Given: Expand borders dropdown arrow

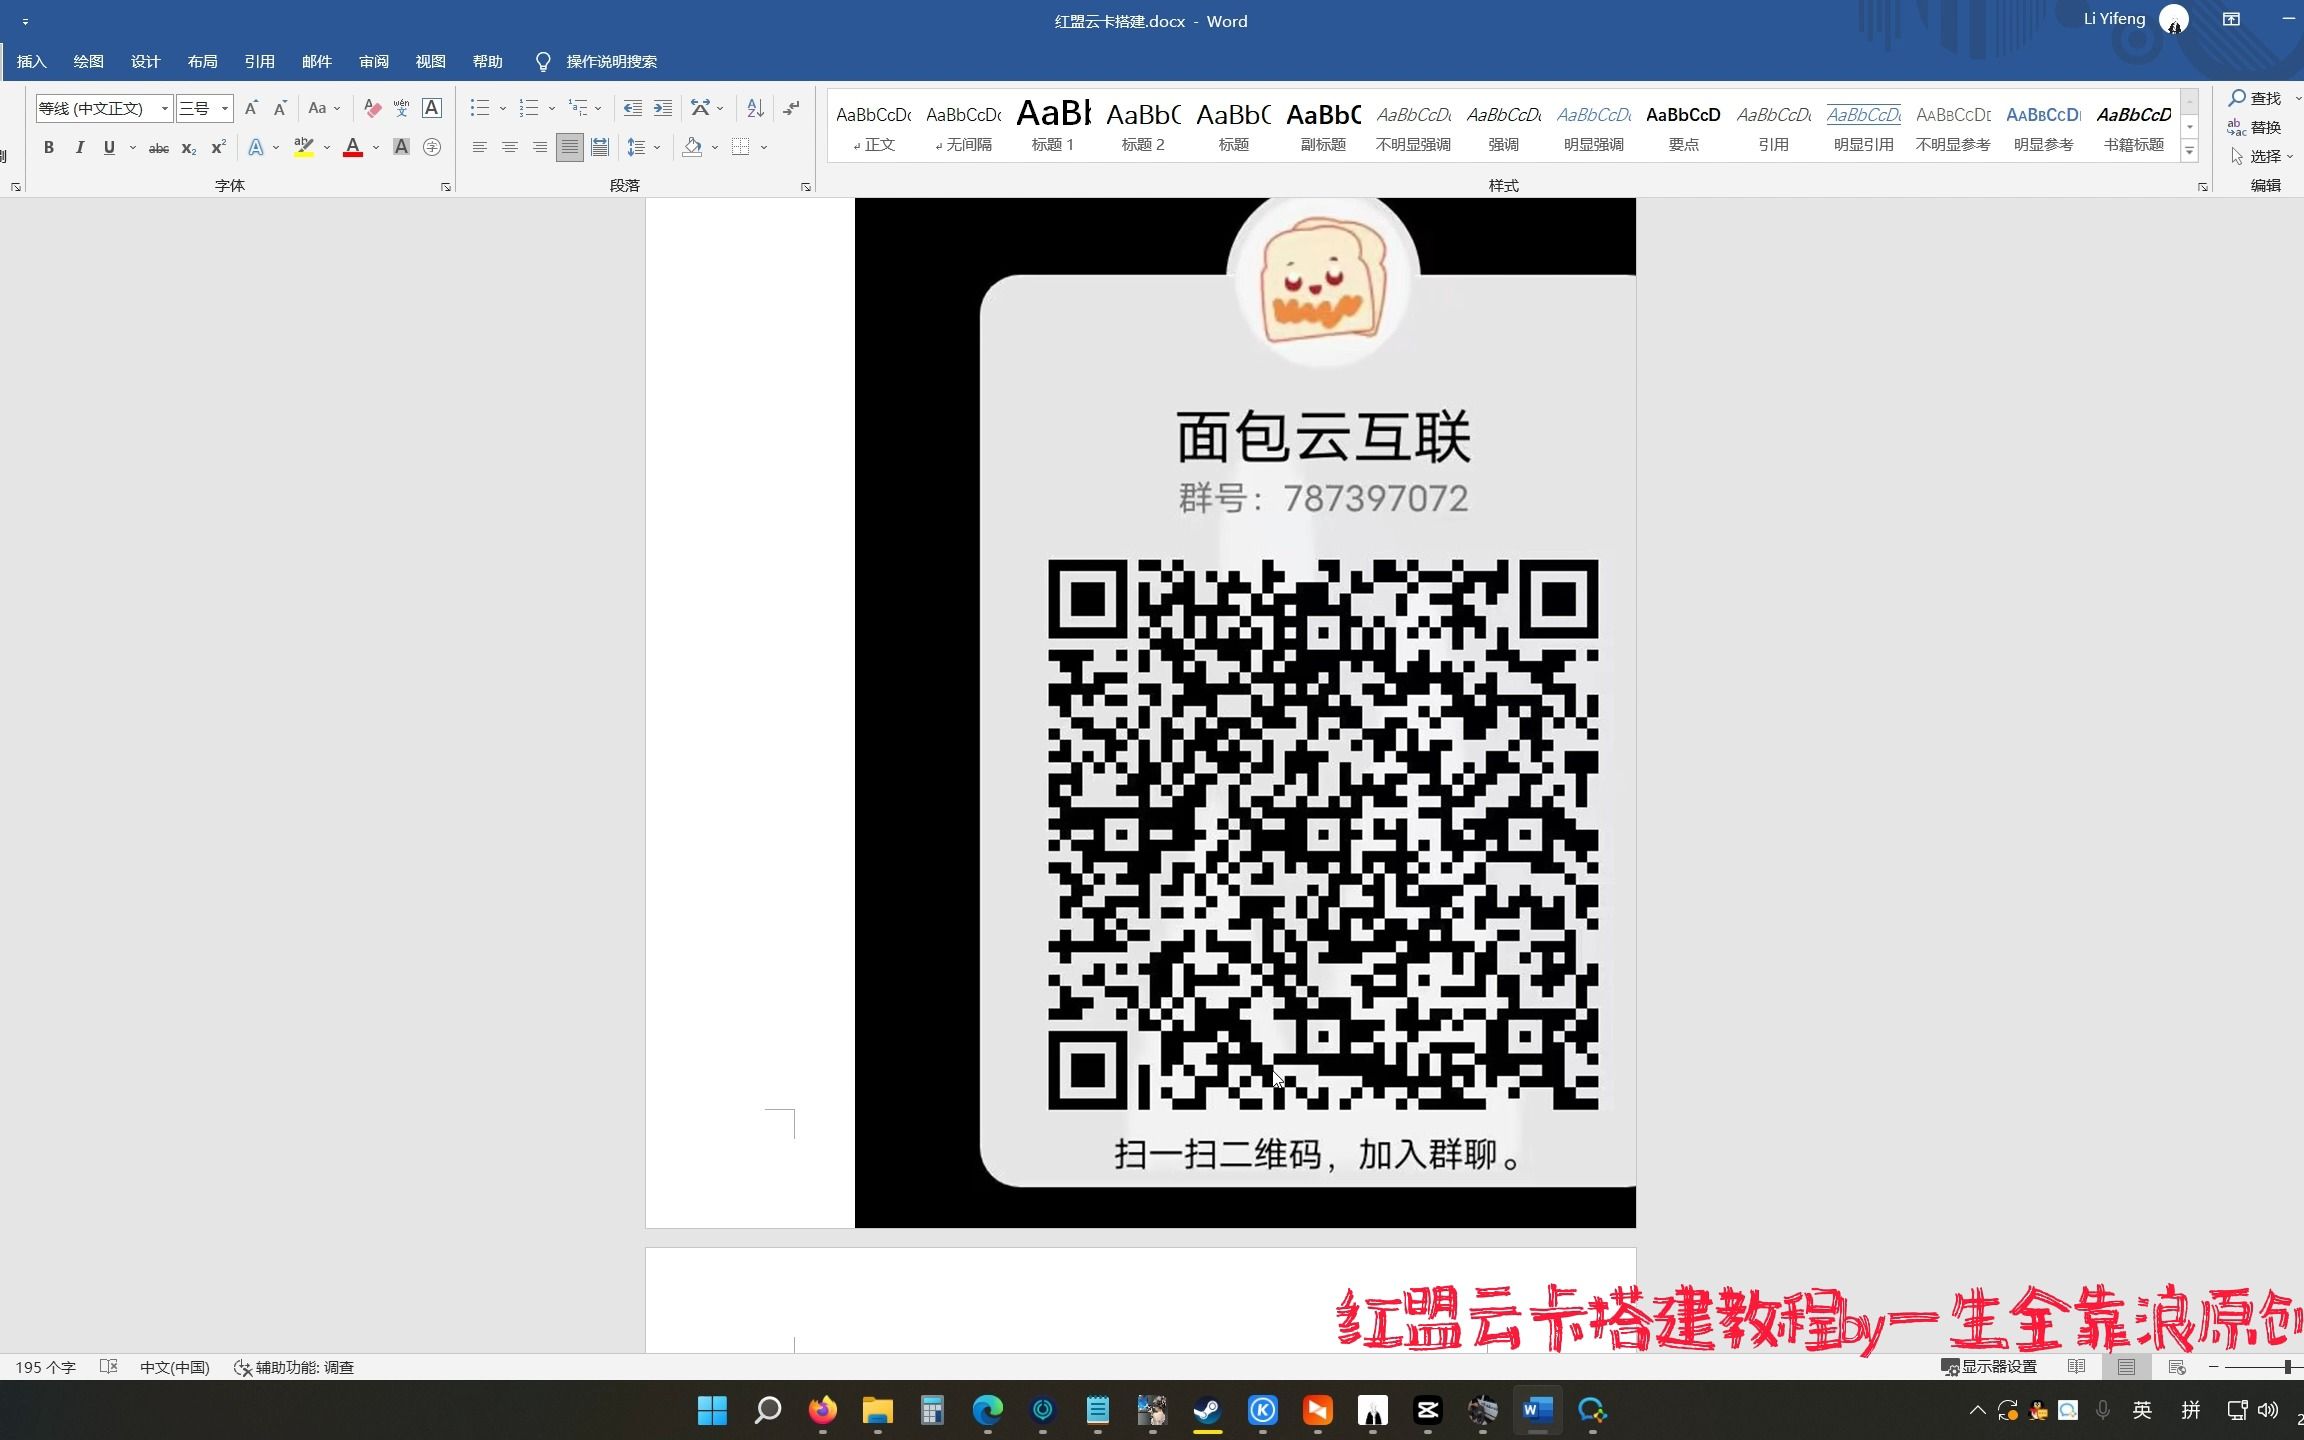Looking at the screenshot, I should click(x=764, y=148).
